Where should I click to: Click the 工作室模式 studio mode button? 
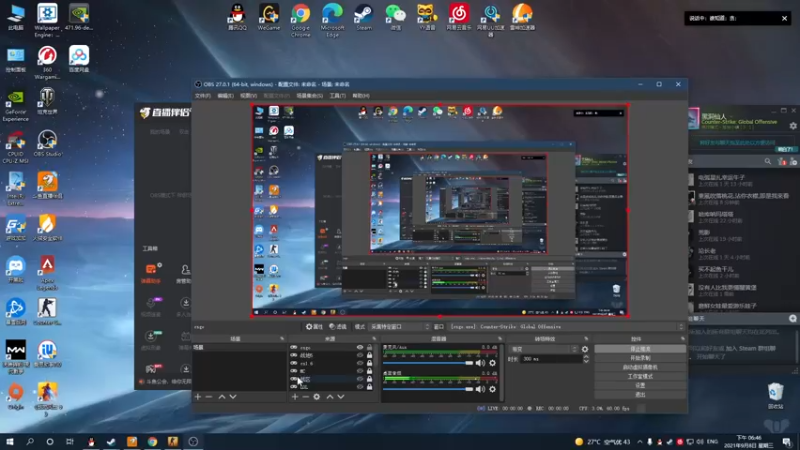640,377
